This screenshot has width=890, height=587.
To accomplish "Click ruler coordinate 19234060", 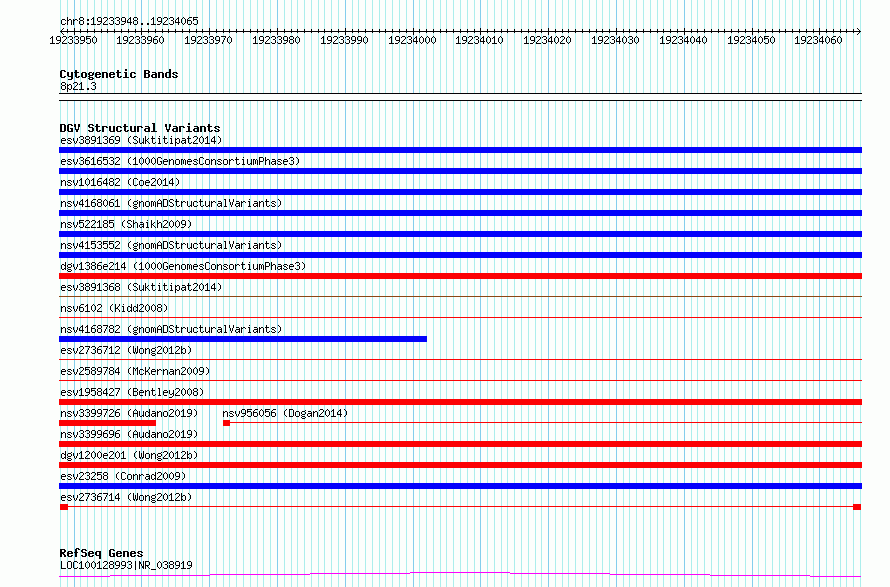I will 818,40.
